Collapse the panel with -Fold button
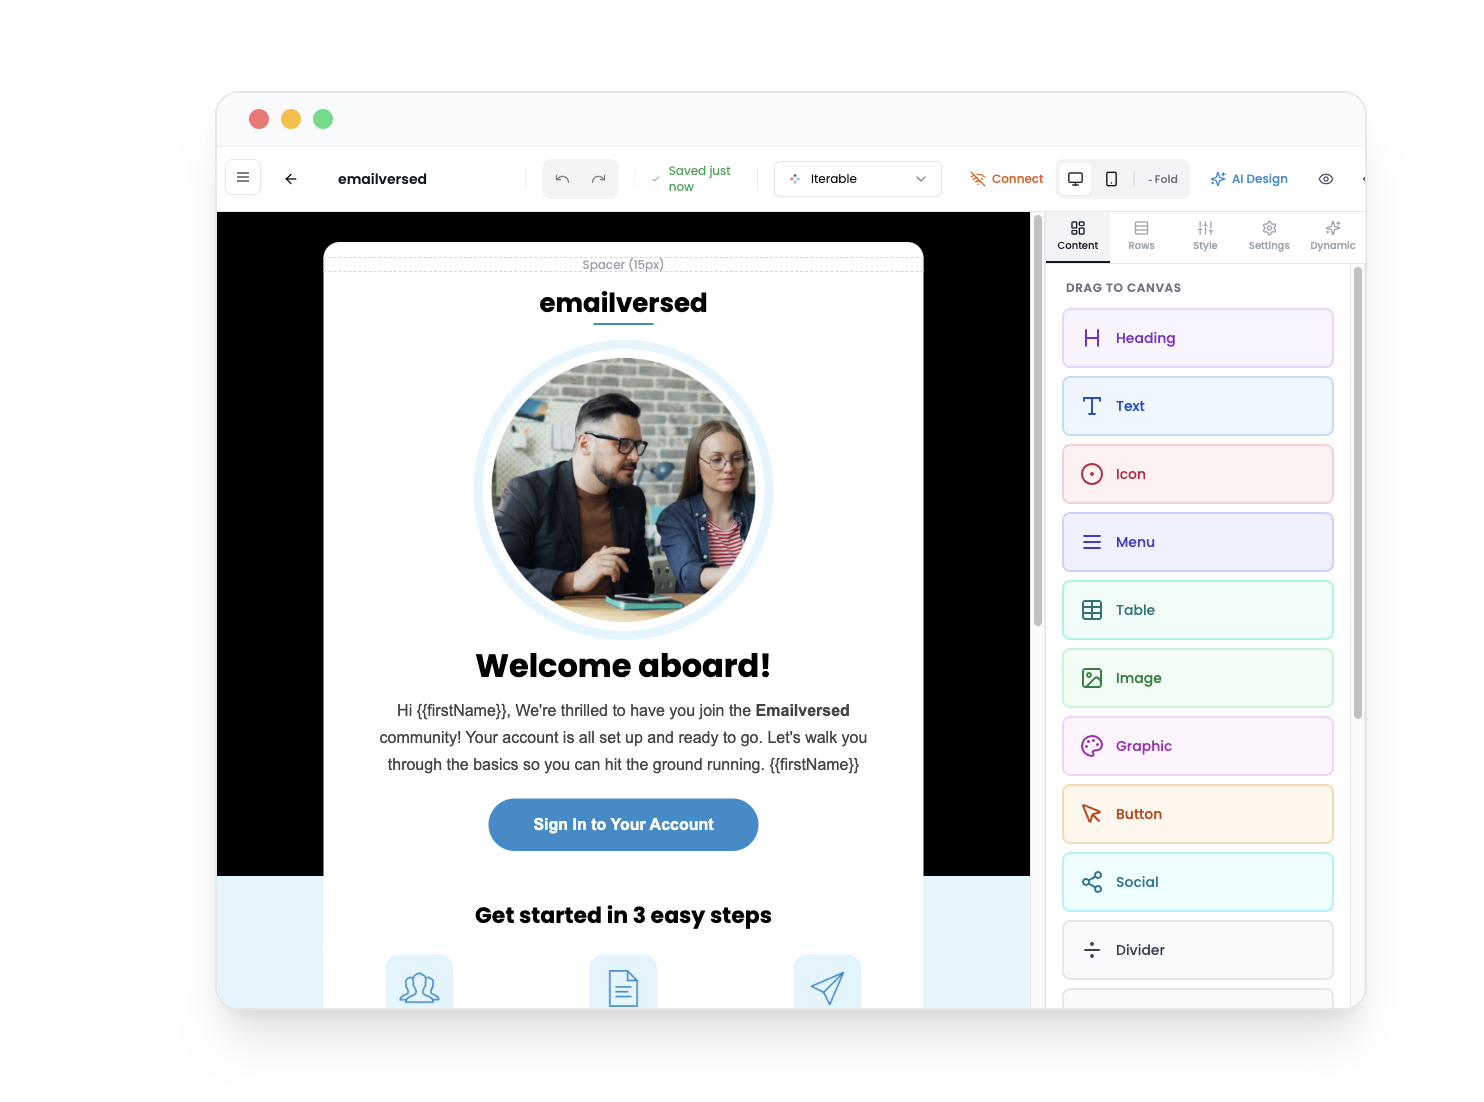The width and height of the screenshot is (1484, 1102). (1163, 178)
